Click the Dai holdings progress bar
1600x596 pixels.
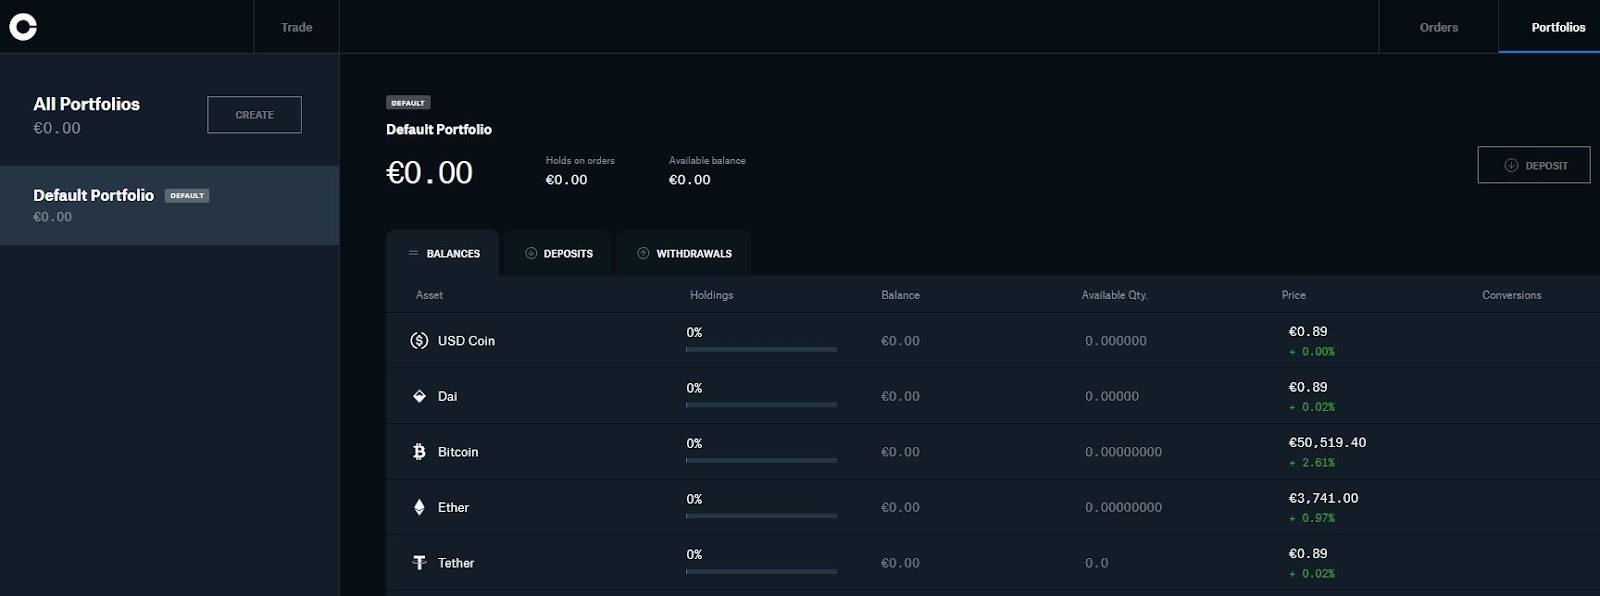(761, 405)
